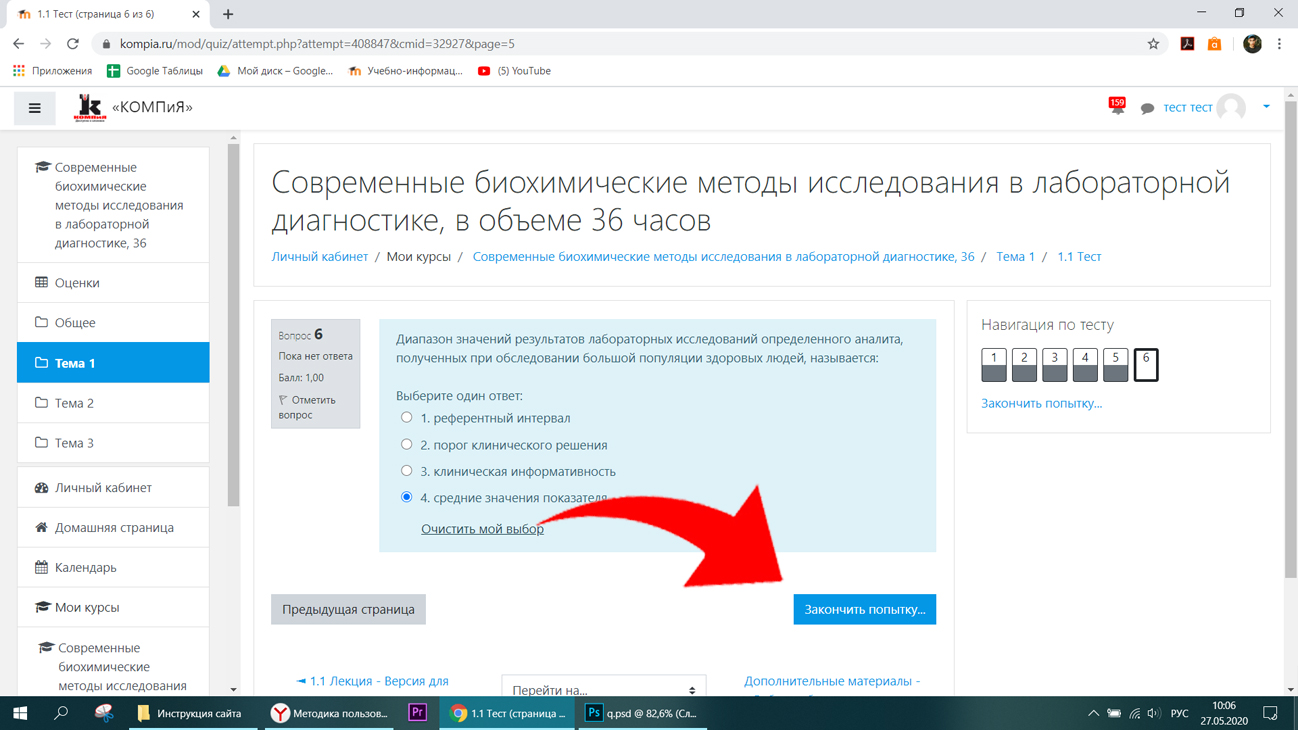Flag question with Отметить вопрос

(x=307, y=407)
